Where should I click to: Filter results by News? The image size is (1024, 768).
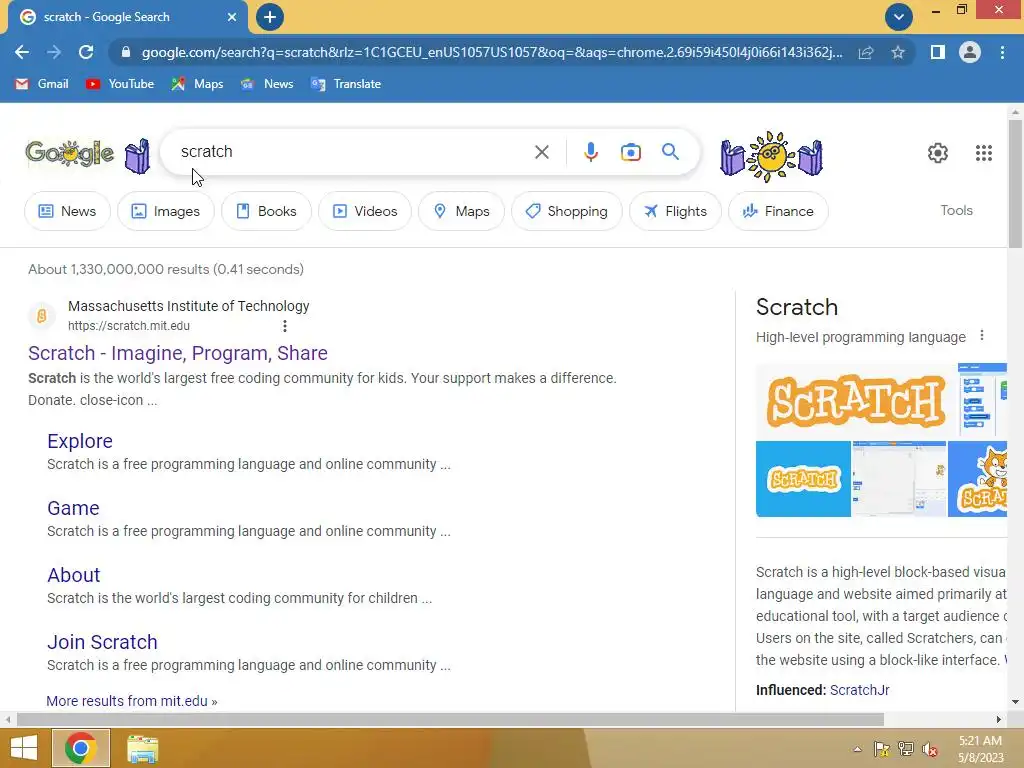tap(67, 211)
